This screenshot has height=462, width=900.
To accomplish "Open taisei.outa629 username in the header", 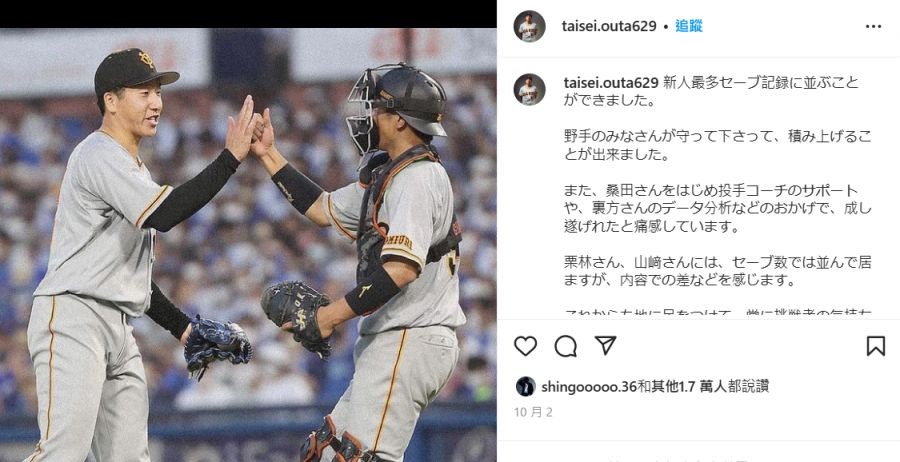I will [x=609, y=26].
